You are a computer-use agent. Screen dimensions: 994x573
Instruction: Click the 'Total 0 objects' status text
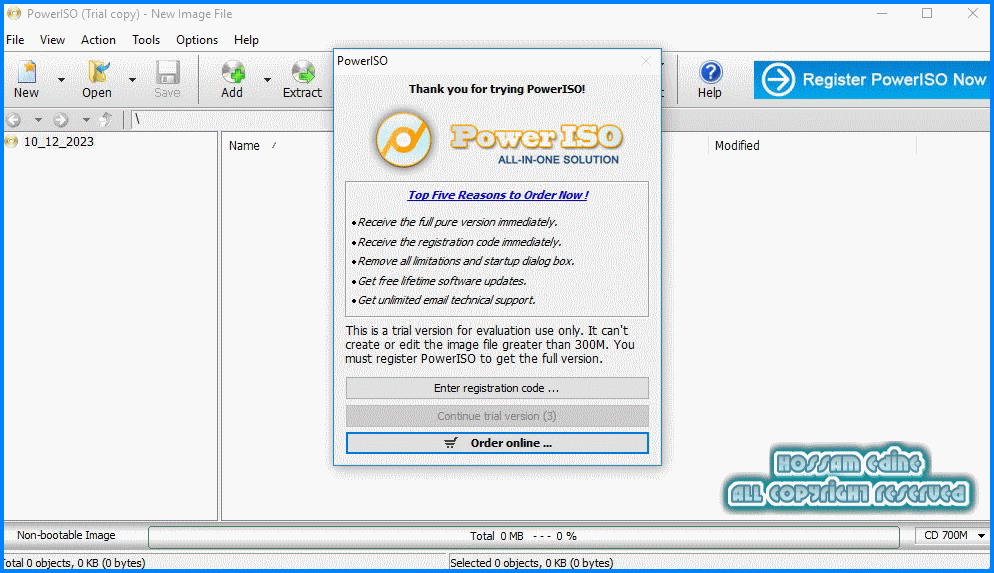pyautogui.click(x=74, y=563)
